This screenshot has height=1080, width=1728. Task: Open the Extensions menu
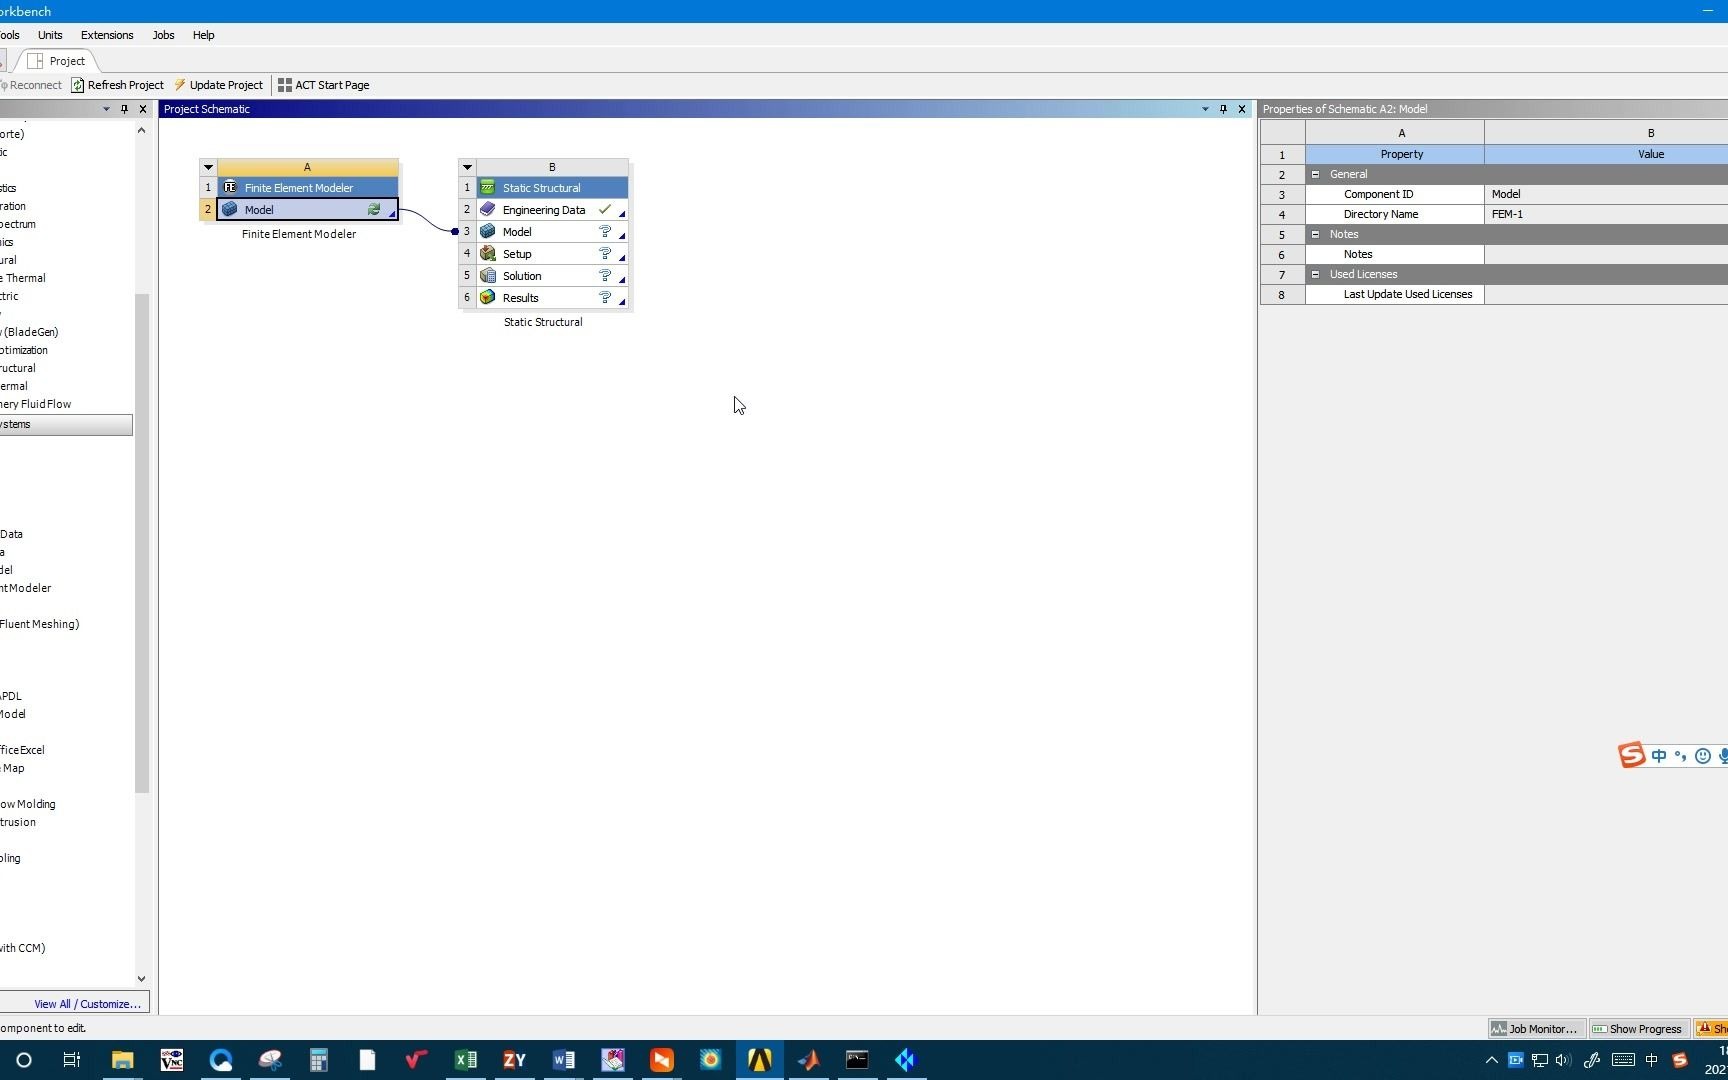tap(107, 35)
